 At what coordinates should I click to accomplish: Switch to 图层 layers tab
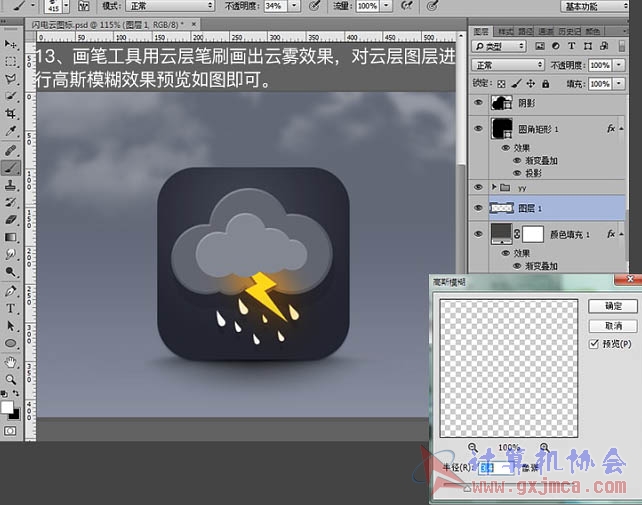[481, 32]
